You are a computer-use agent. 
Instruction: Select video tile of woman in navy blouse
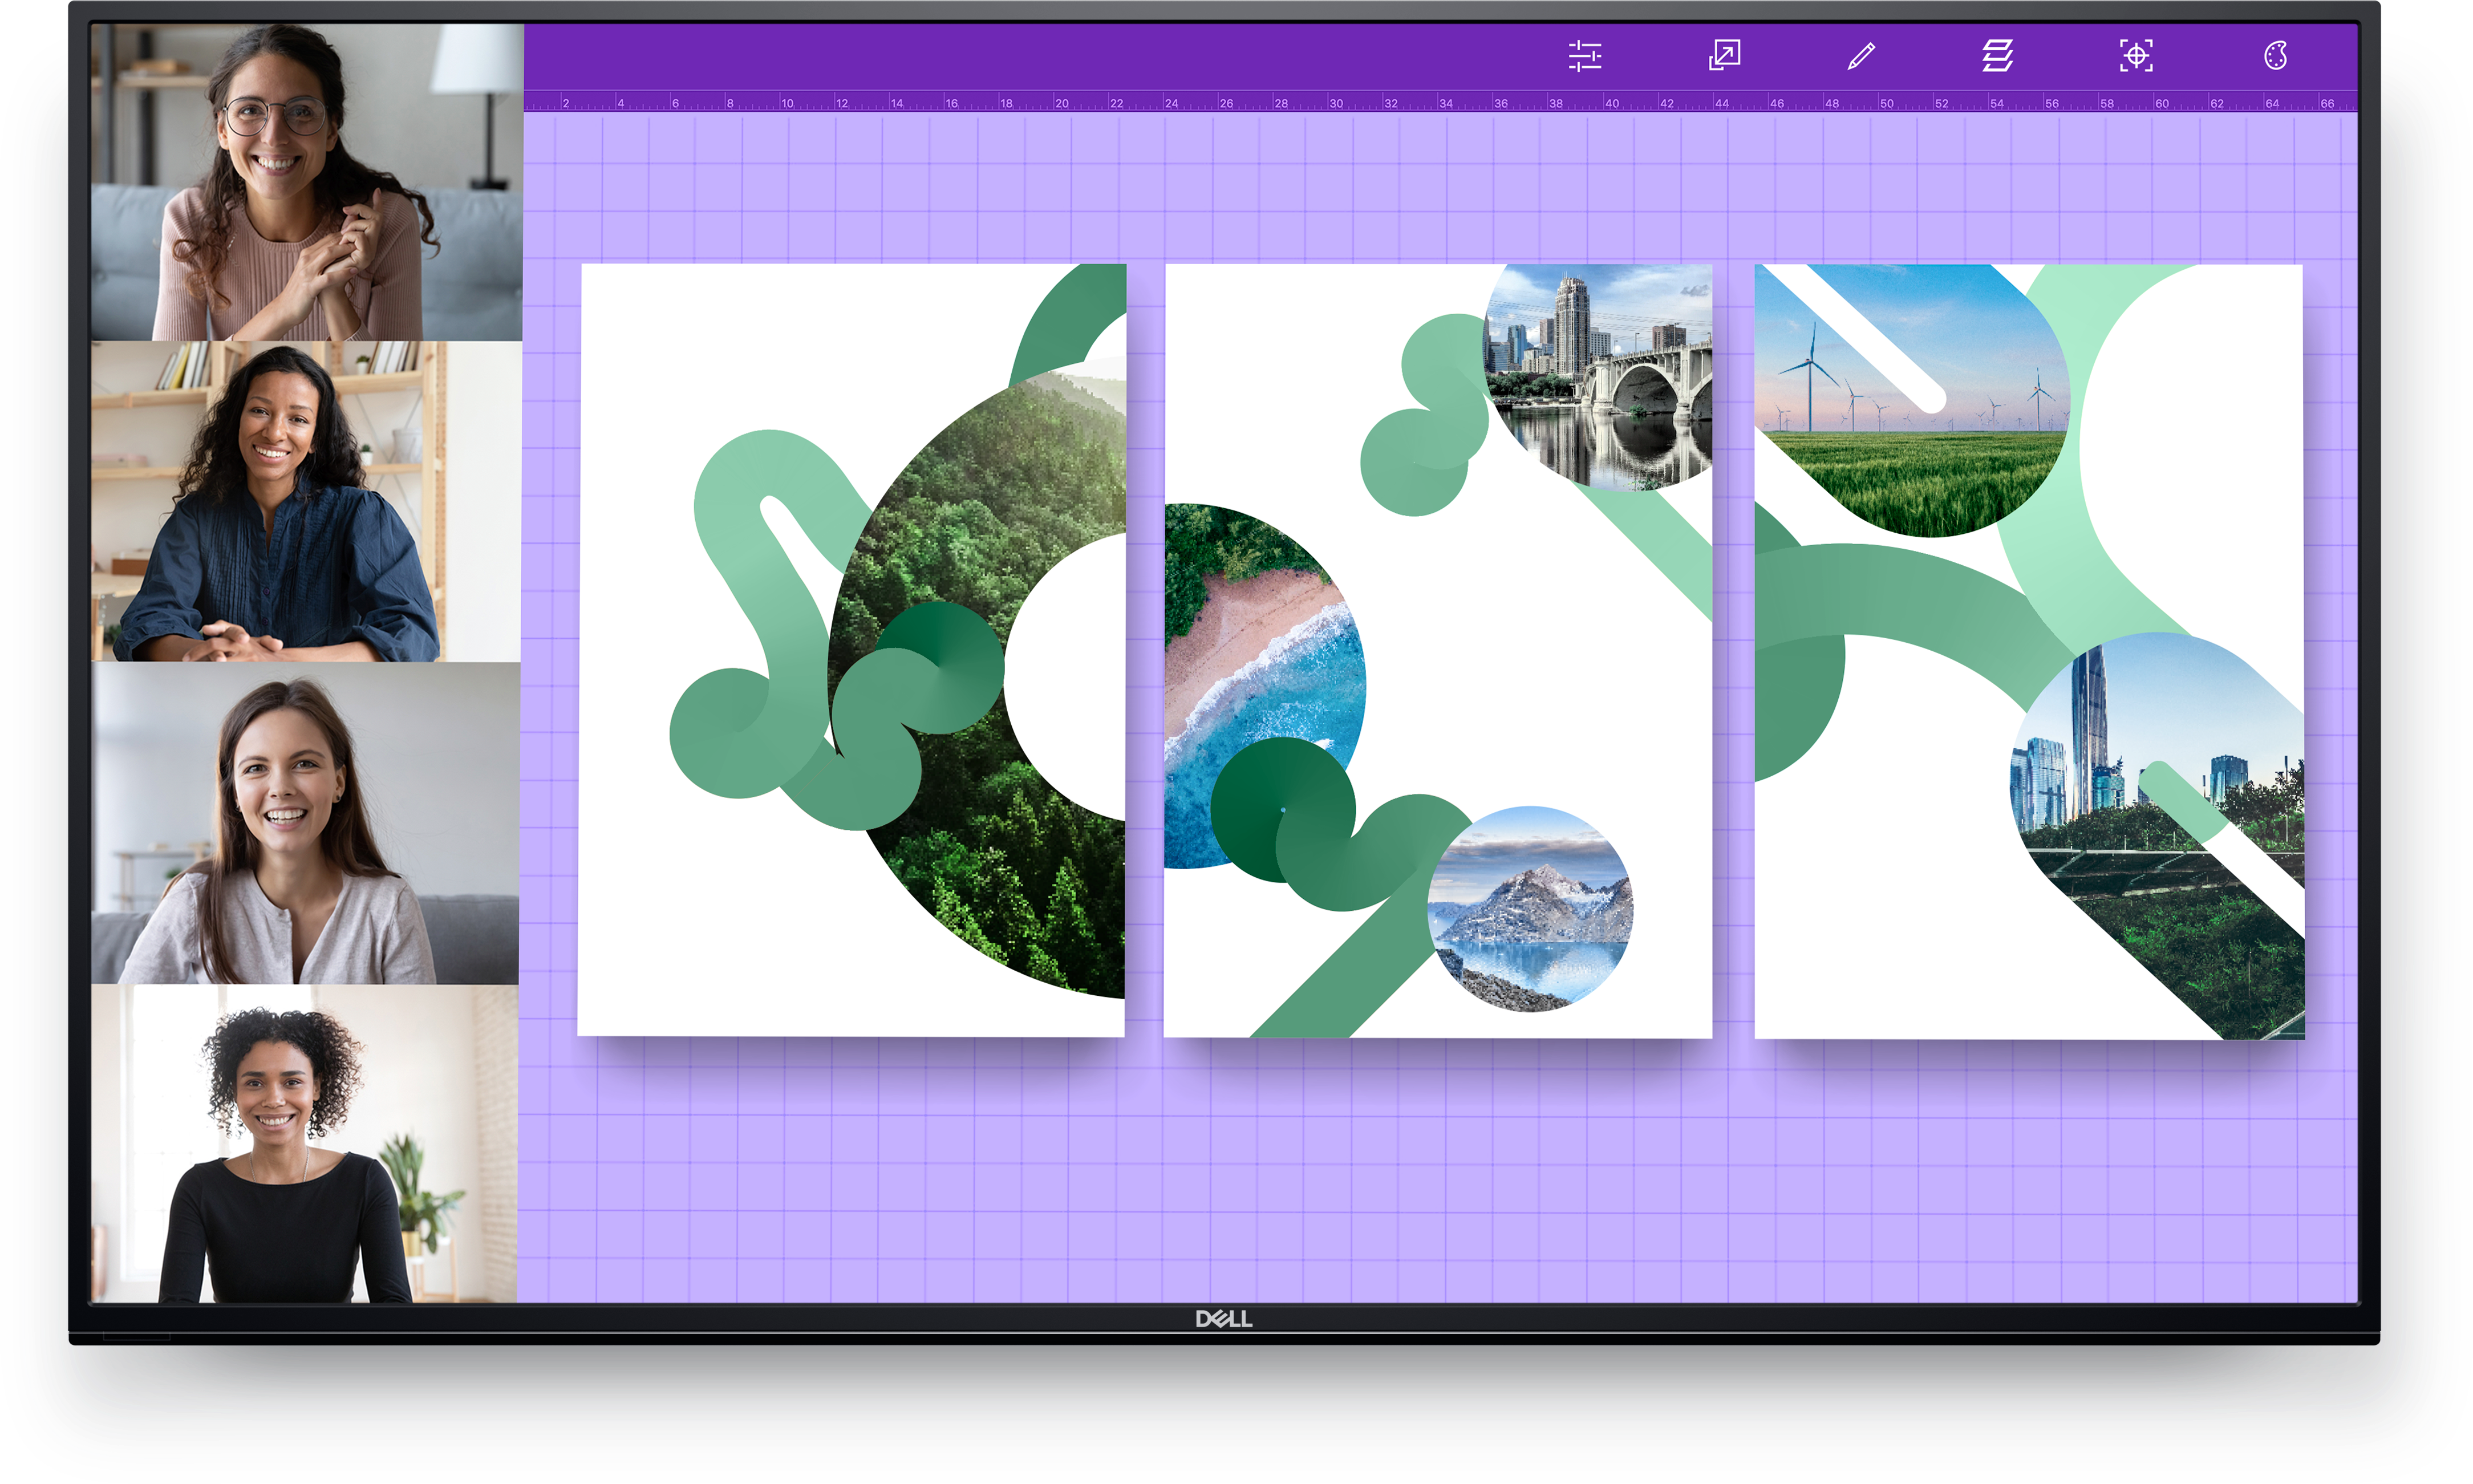tap(306, 501)
